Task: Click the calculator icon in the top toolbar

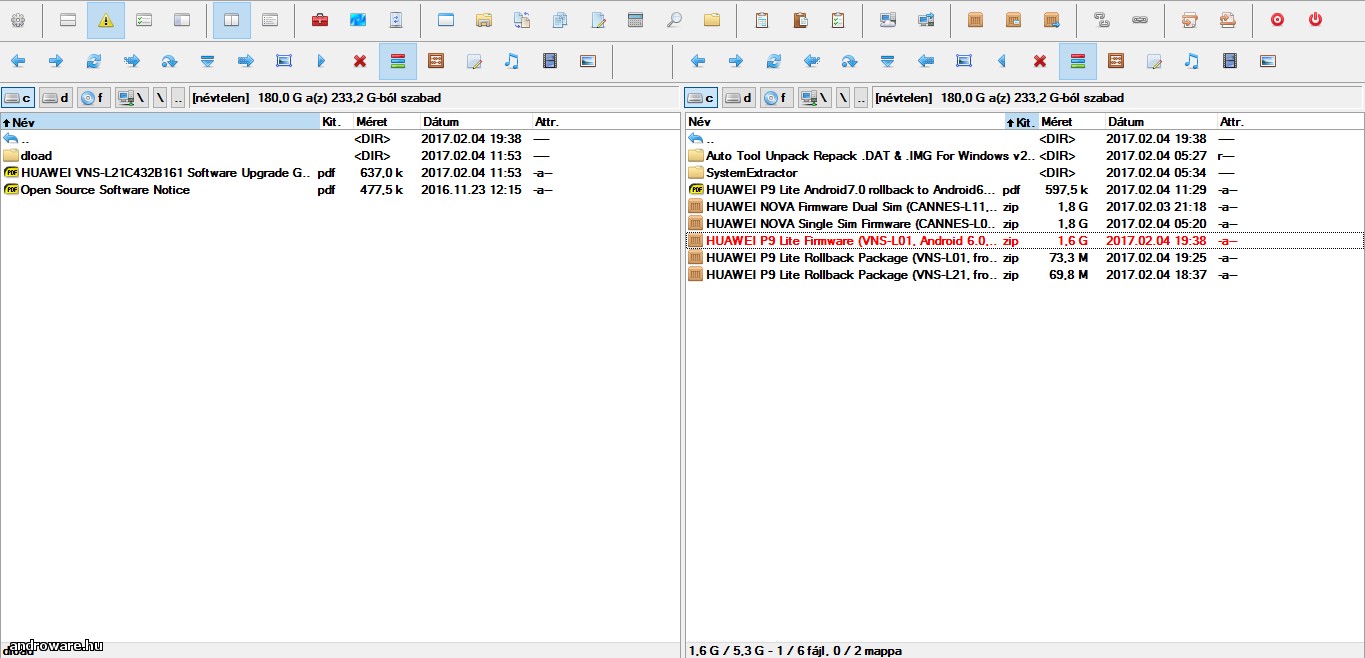Action: pos(635,20)
